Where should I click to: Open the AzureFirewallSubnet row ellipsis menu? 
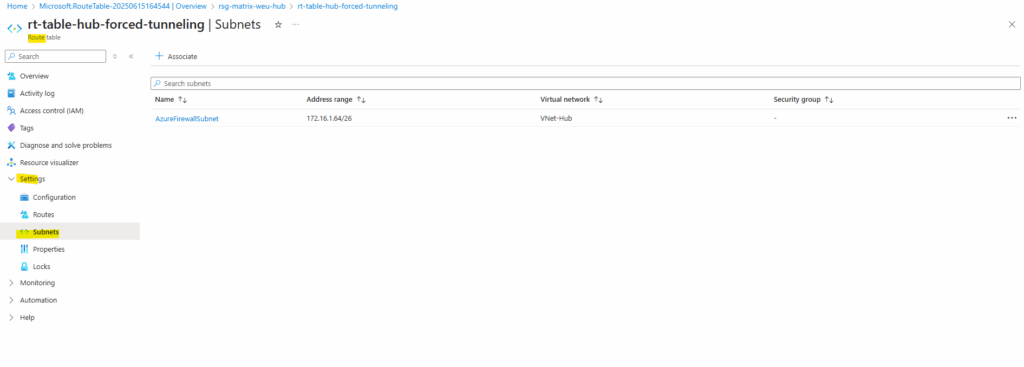pyautogui.click(x=1012, y=118)
